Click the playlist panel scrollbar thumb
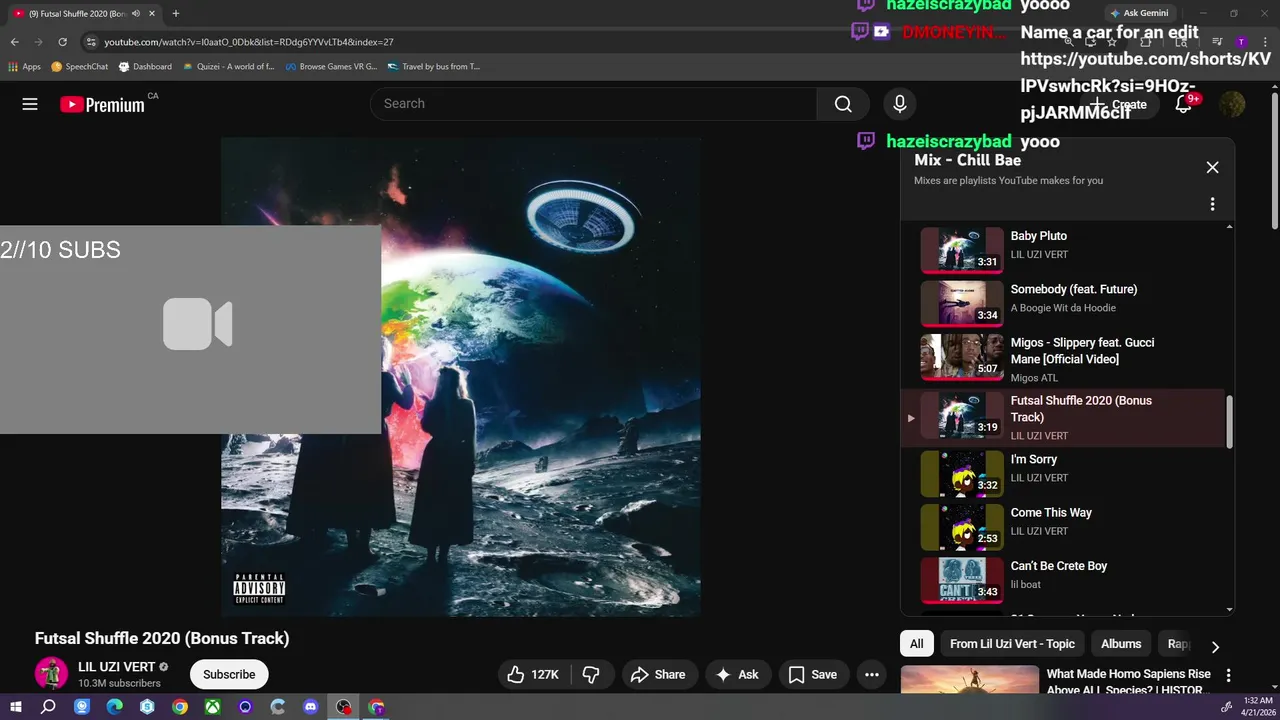Image resolution: width=1280 pixels, height=720 pixels. (1230, 421)
